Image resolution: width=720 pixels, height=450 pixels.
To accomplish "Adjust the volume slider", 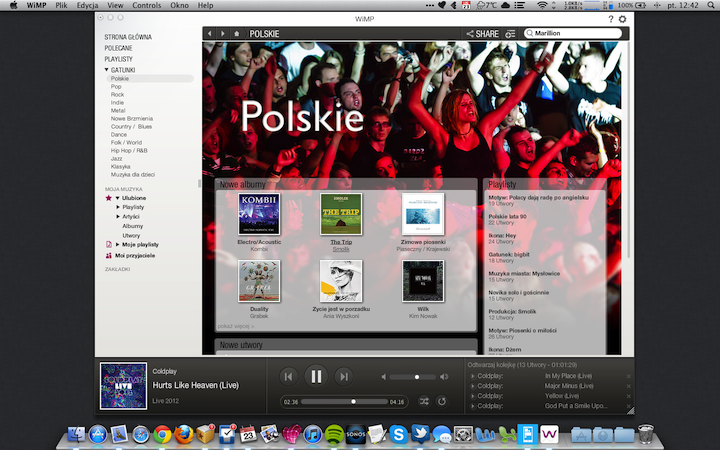I will click(412, 377).
